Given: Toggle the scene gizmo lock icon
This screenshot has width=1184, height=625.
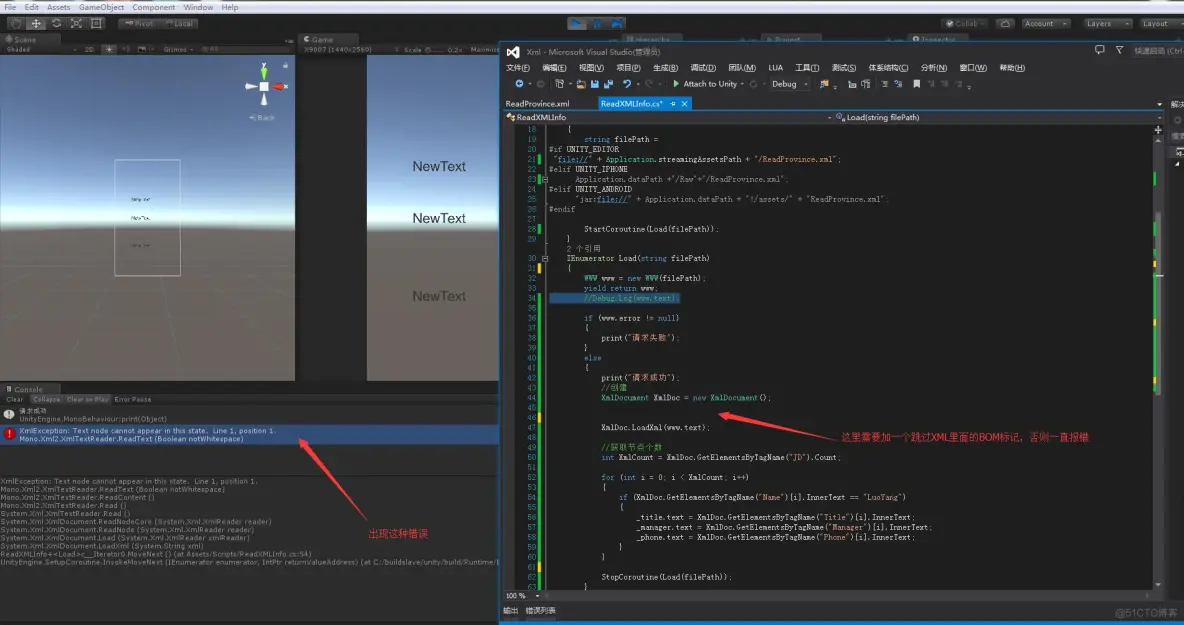Looking at the screenshot, I should click(x=285, y=66).
